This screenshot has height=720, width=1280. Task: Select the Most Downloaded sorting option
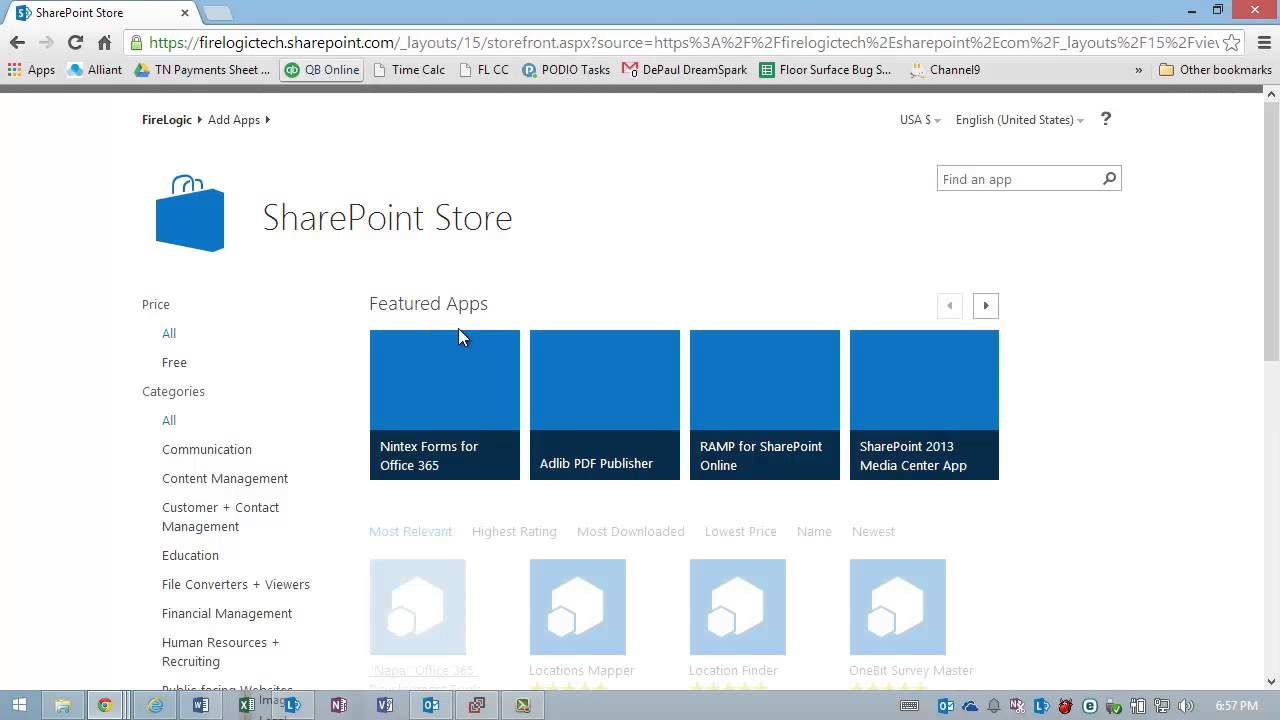630,531
